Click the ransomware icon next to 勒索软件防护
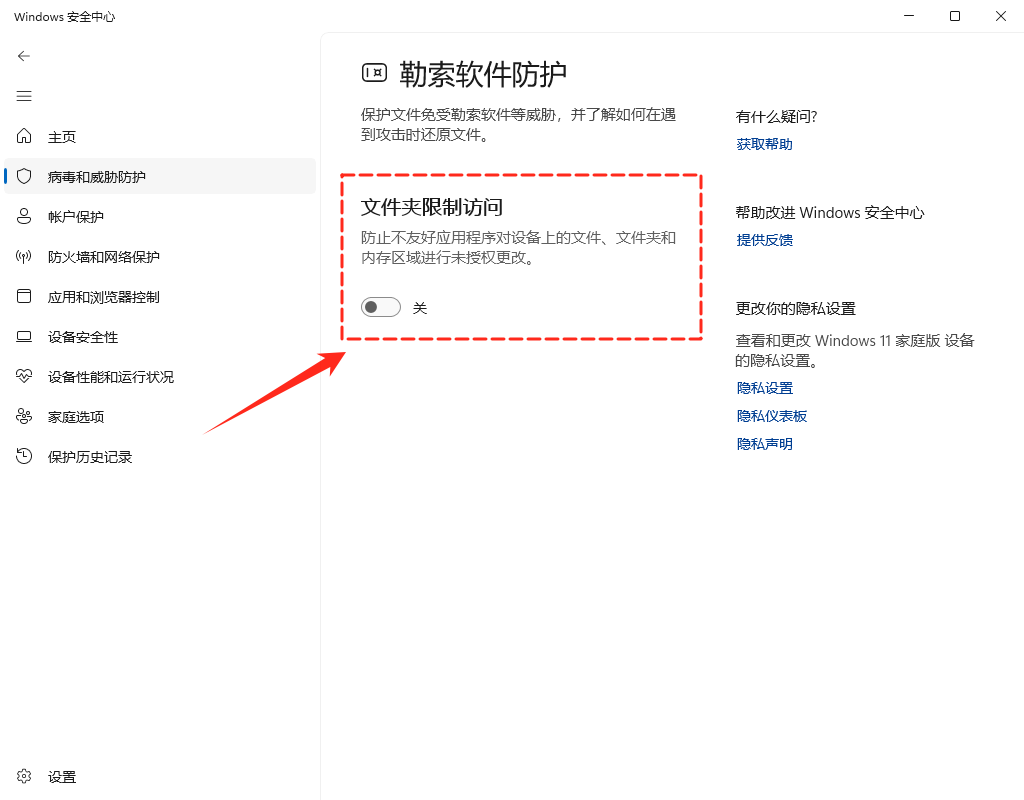1024x800 pixels. pos(375,73)
